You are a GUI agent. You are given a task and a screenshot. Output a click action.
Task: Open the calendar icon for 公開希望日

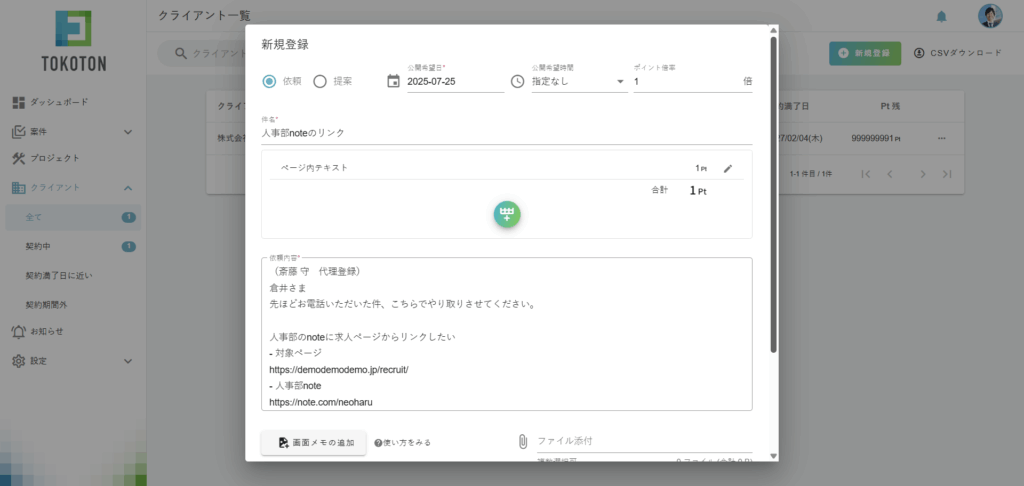[393, 81]
